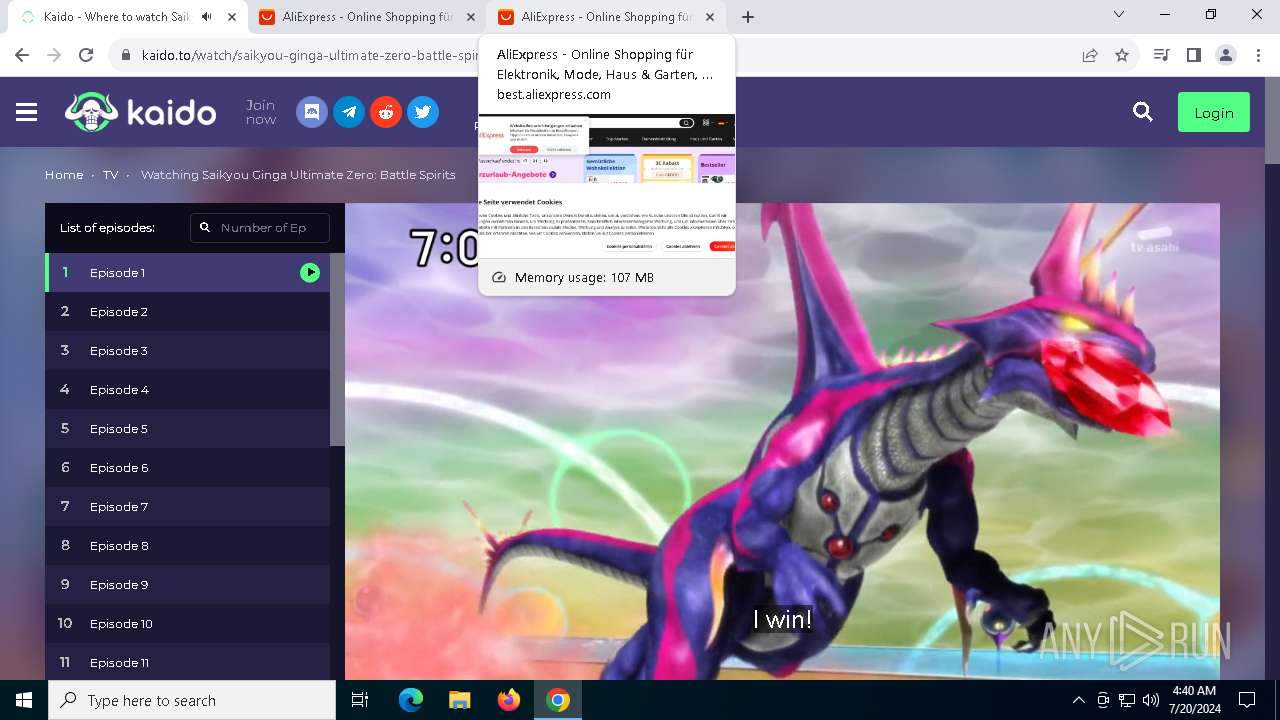Open the Telegram channel link

point(349,112)
